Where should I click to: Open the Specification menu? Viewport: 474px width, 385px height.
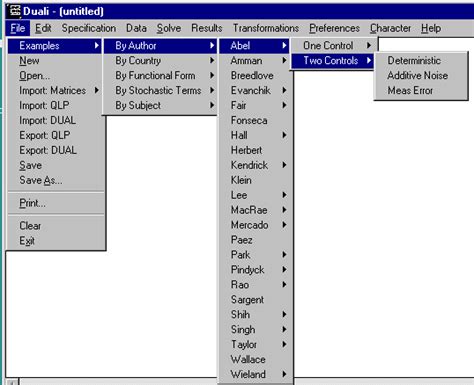[89, 28]
